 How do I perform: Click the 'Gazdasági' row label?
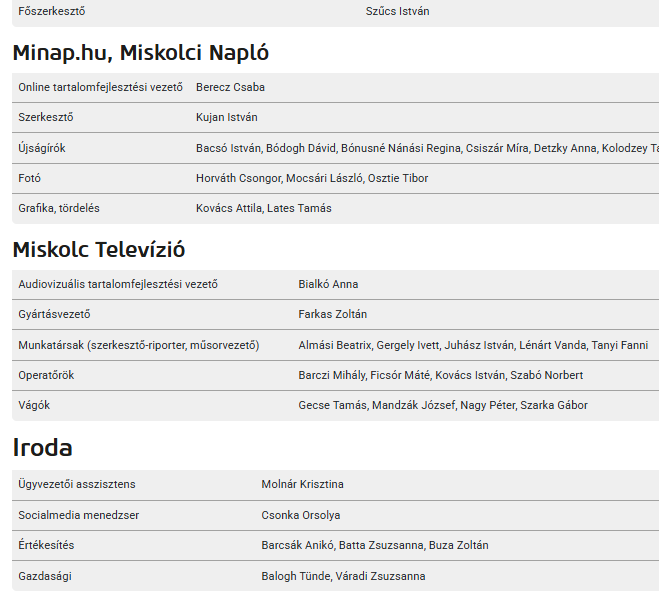(x=45, y=576)
